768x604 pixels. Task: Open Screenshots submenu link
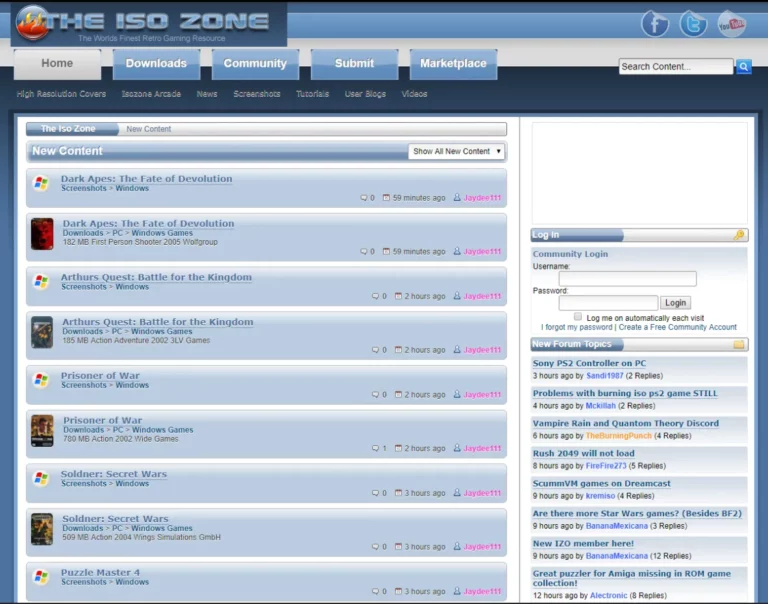tap(257, 94)
